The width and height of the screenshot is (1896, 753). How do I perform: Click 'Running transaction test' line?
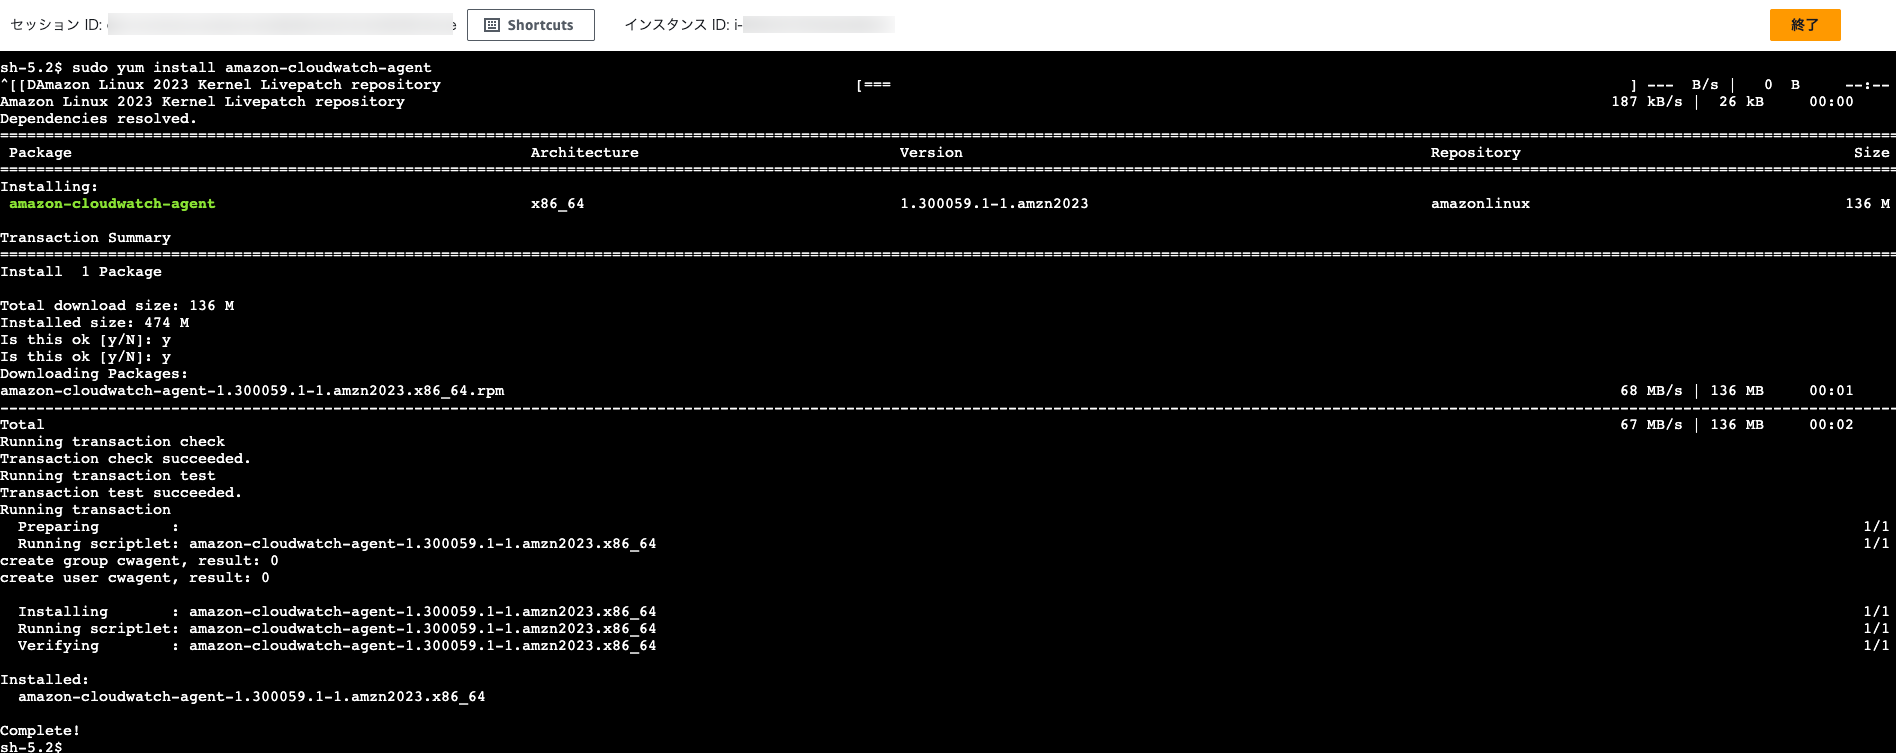pyautogui.click(x=108, y=476)
